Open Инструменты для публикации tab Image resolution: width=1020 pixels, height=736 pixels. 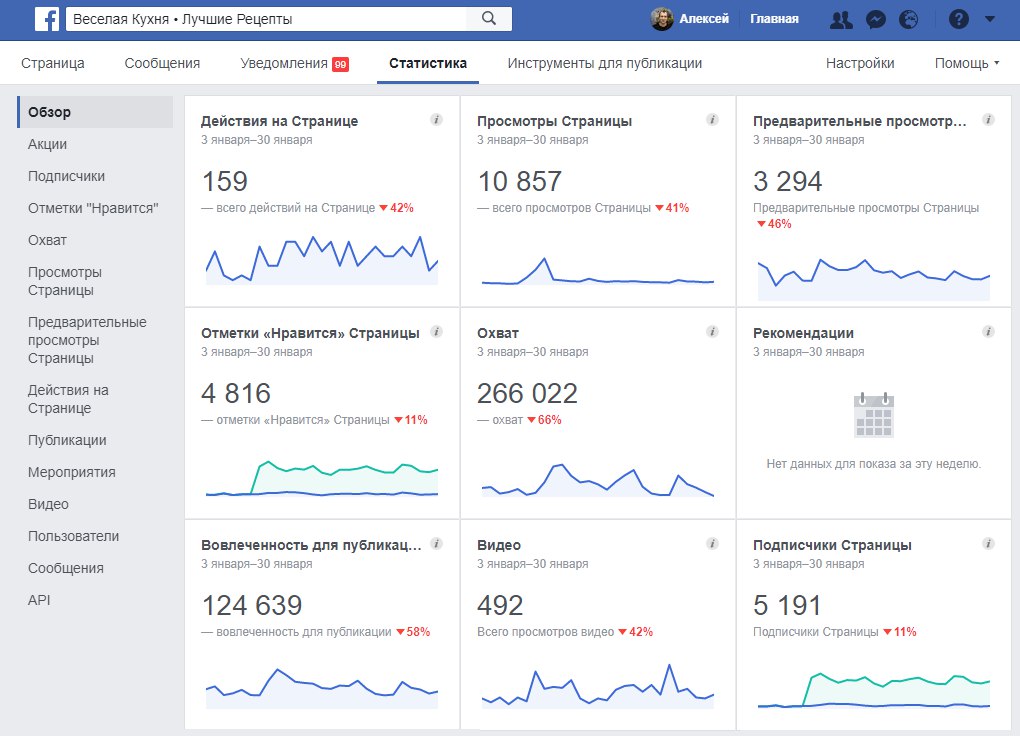coord(604,63)
